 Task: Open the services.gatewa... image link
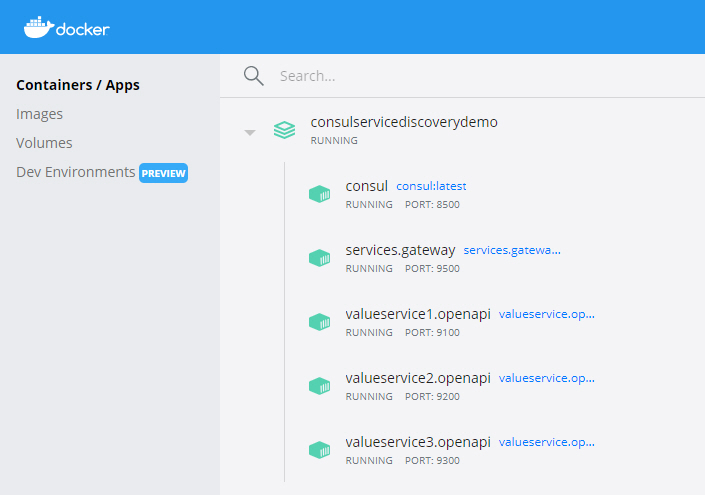click(x=512, y=250)
